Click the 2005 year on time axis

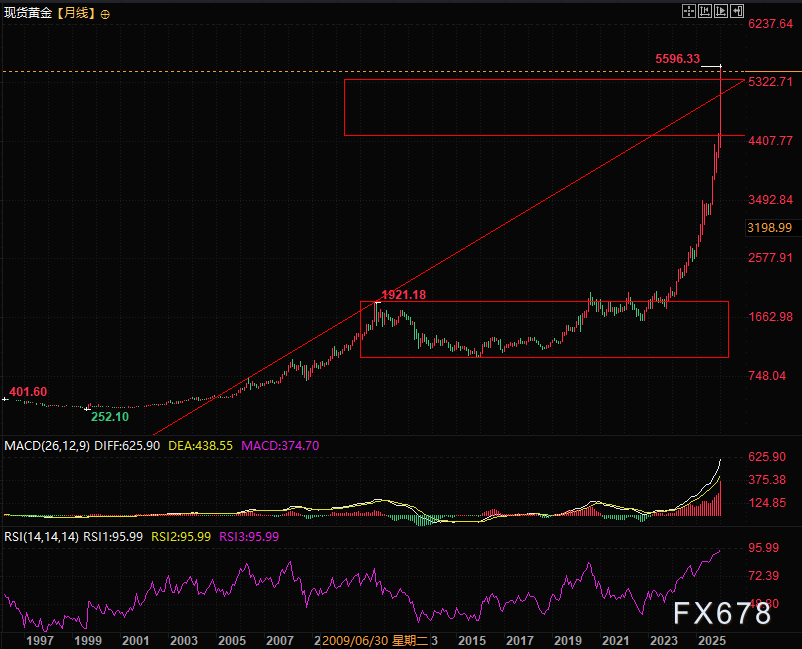232,640
